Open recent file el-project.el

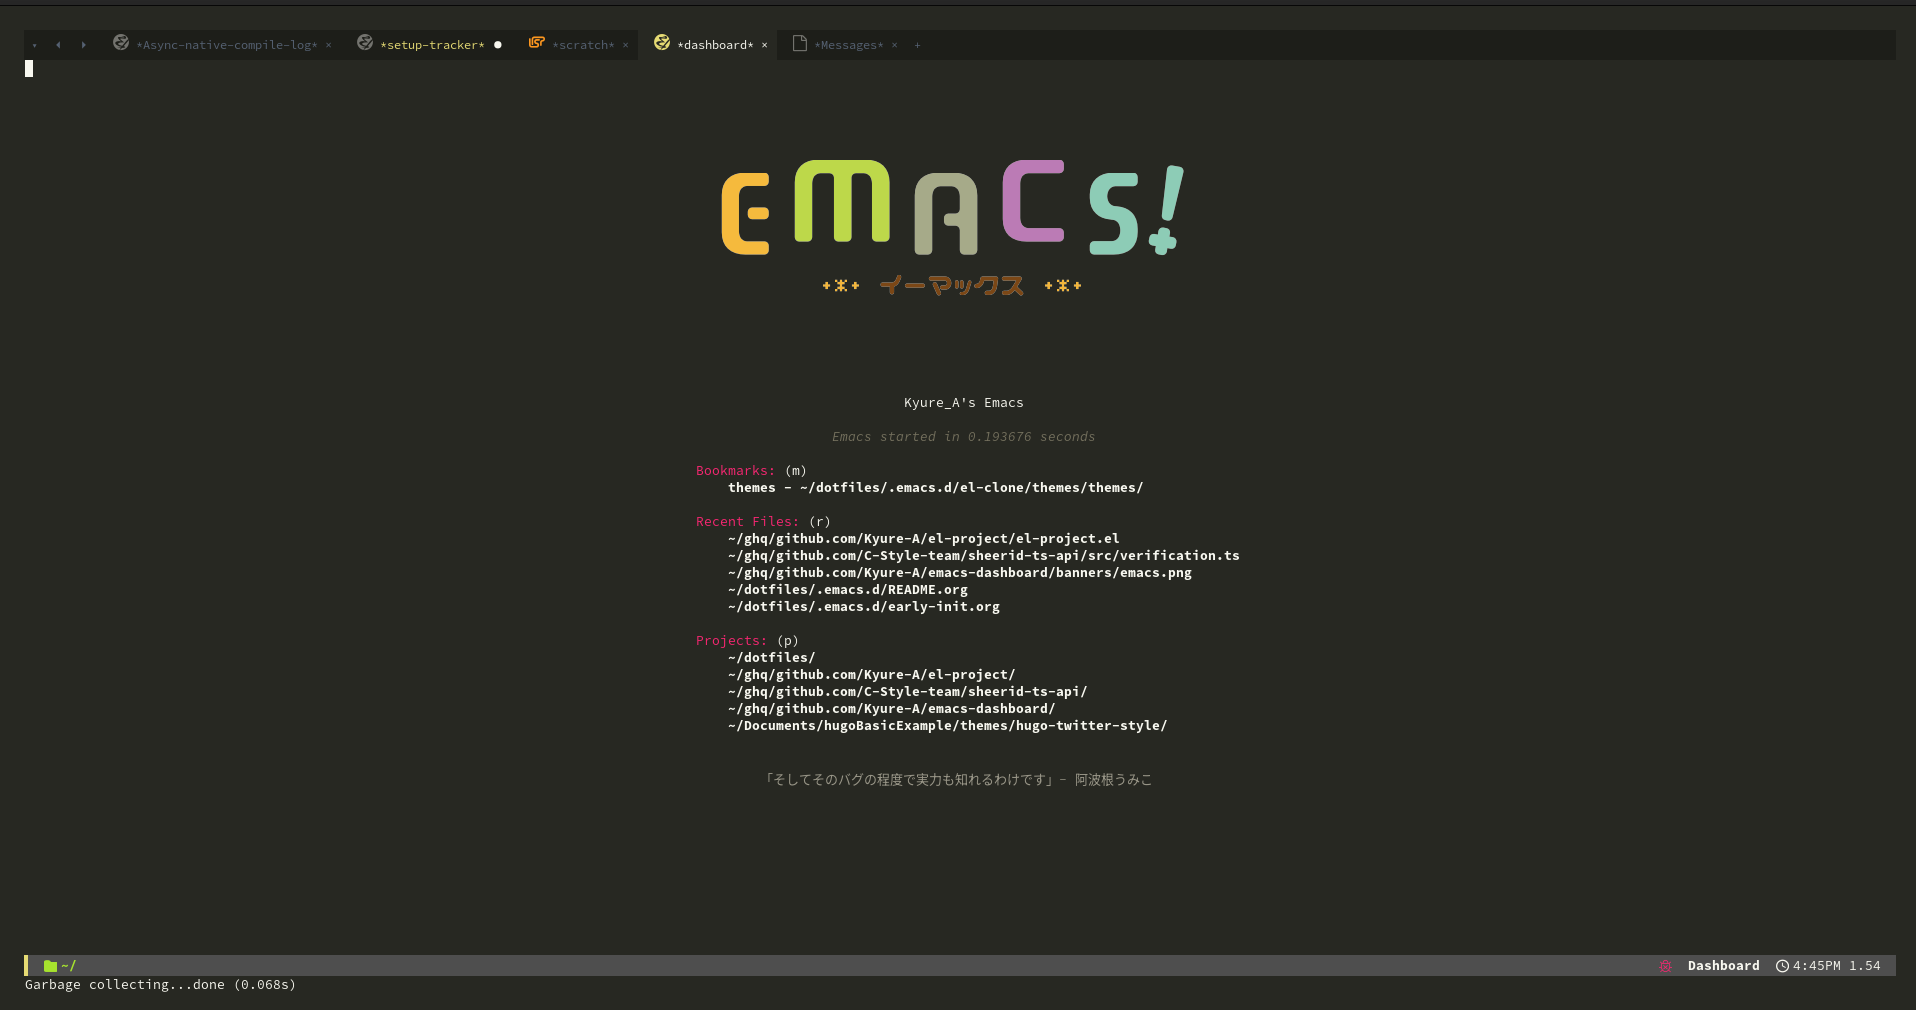924,539
